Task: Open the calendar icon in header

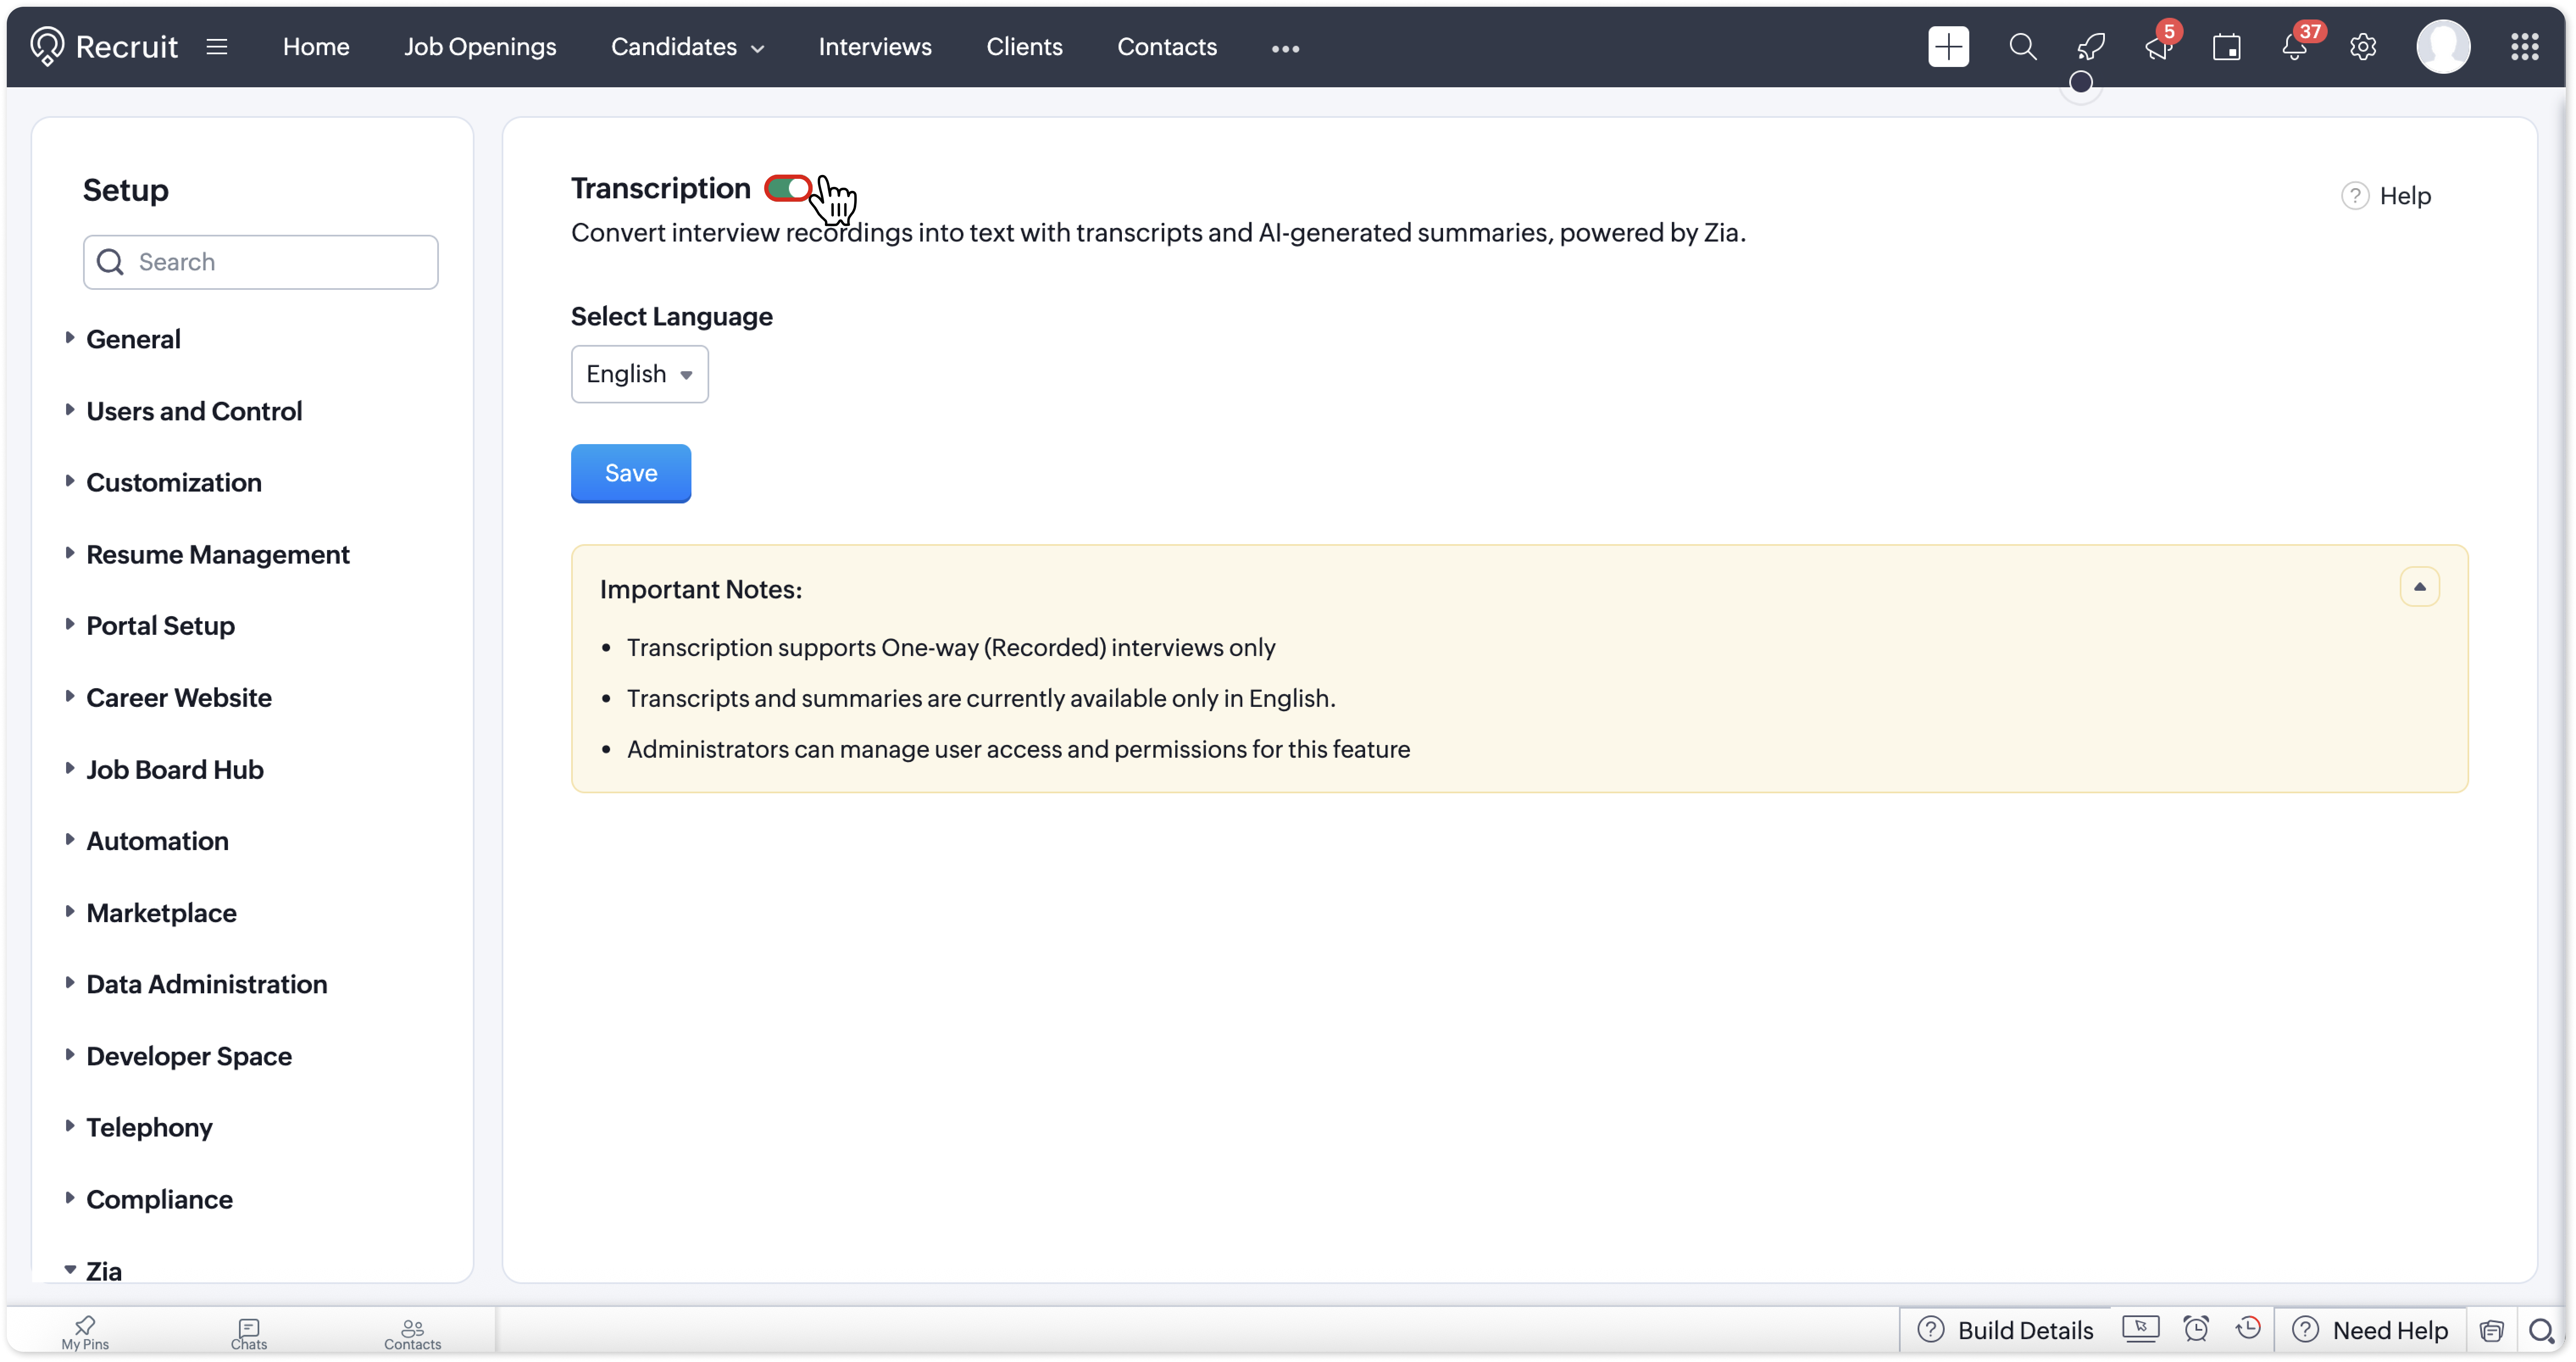Action: [x=2226, y=47]
